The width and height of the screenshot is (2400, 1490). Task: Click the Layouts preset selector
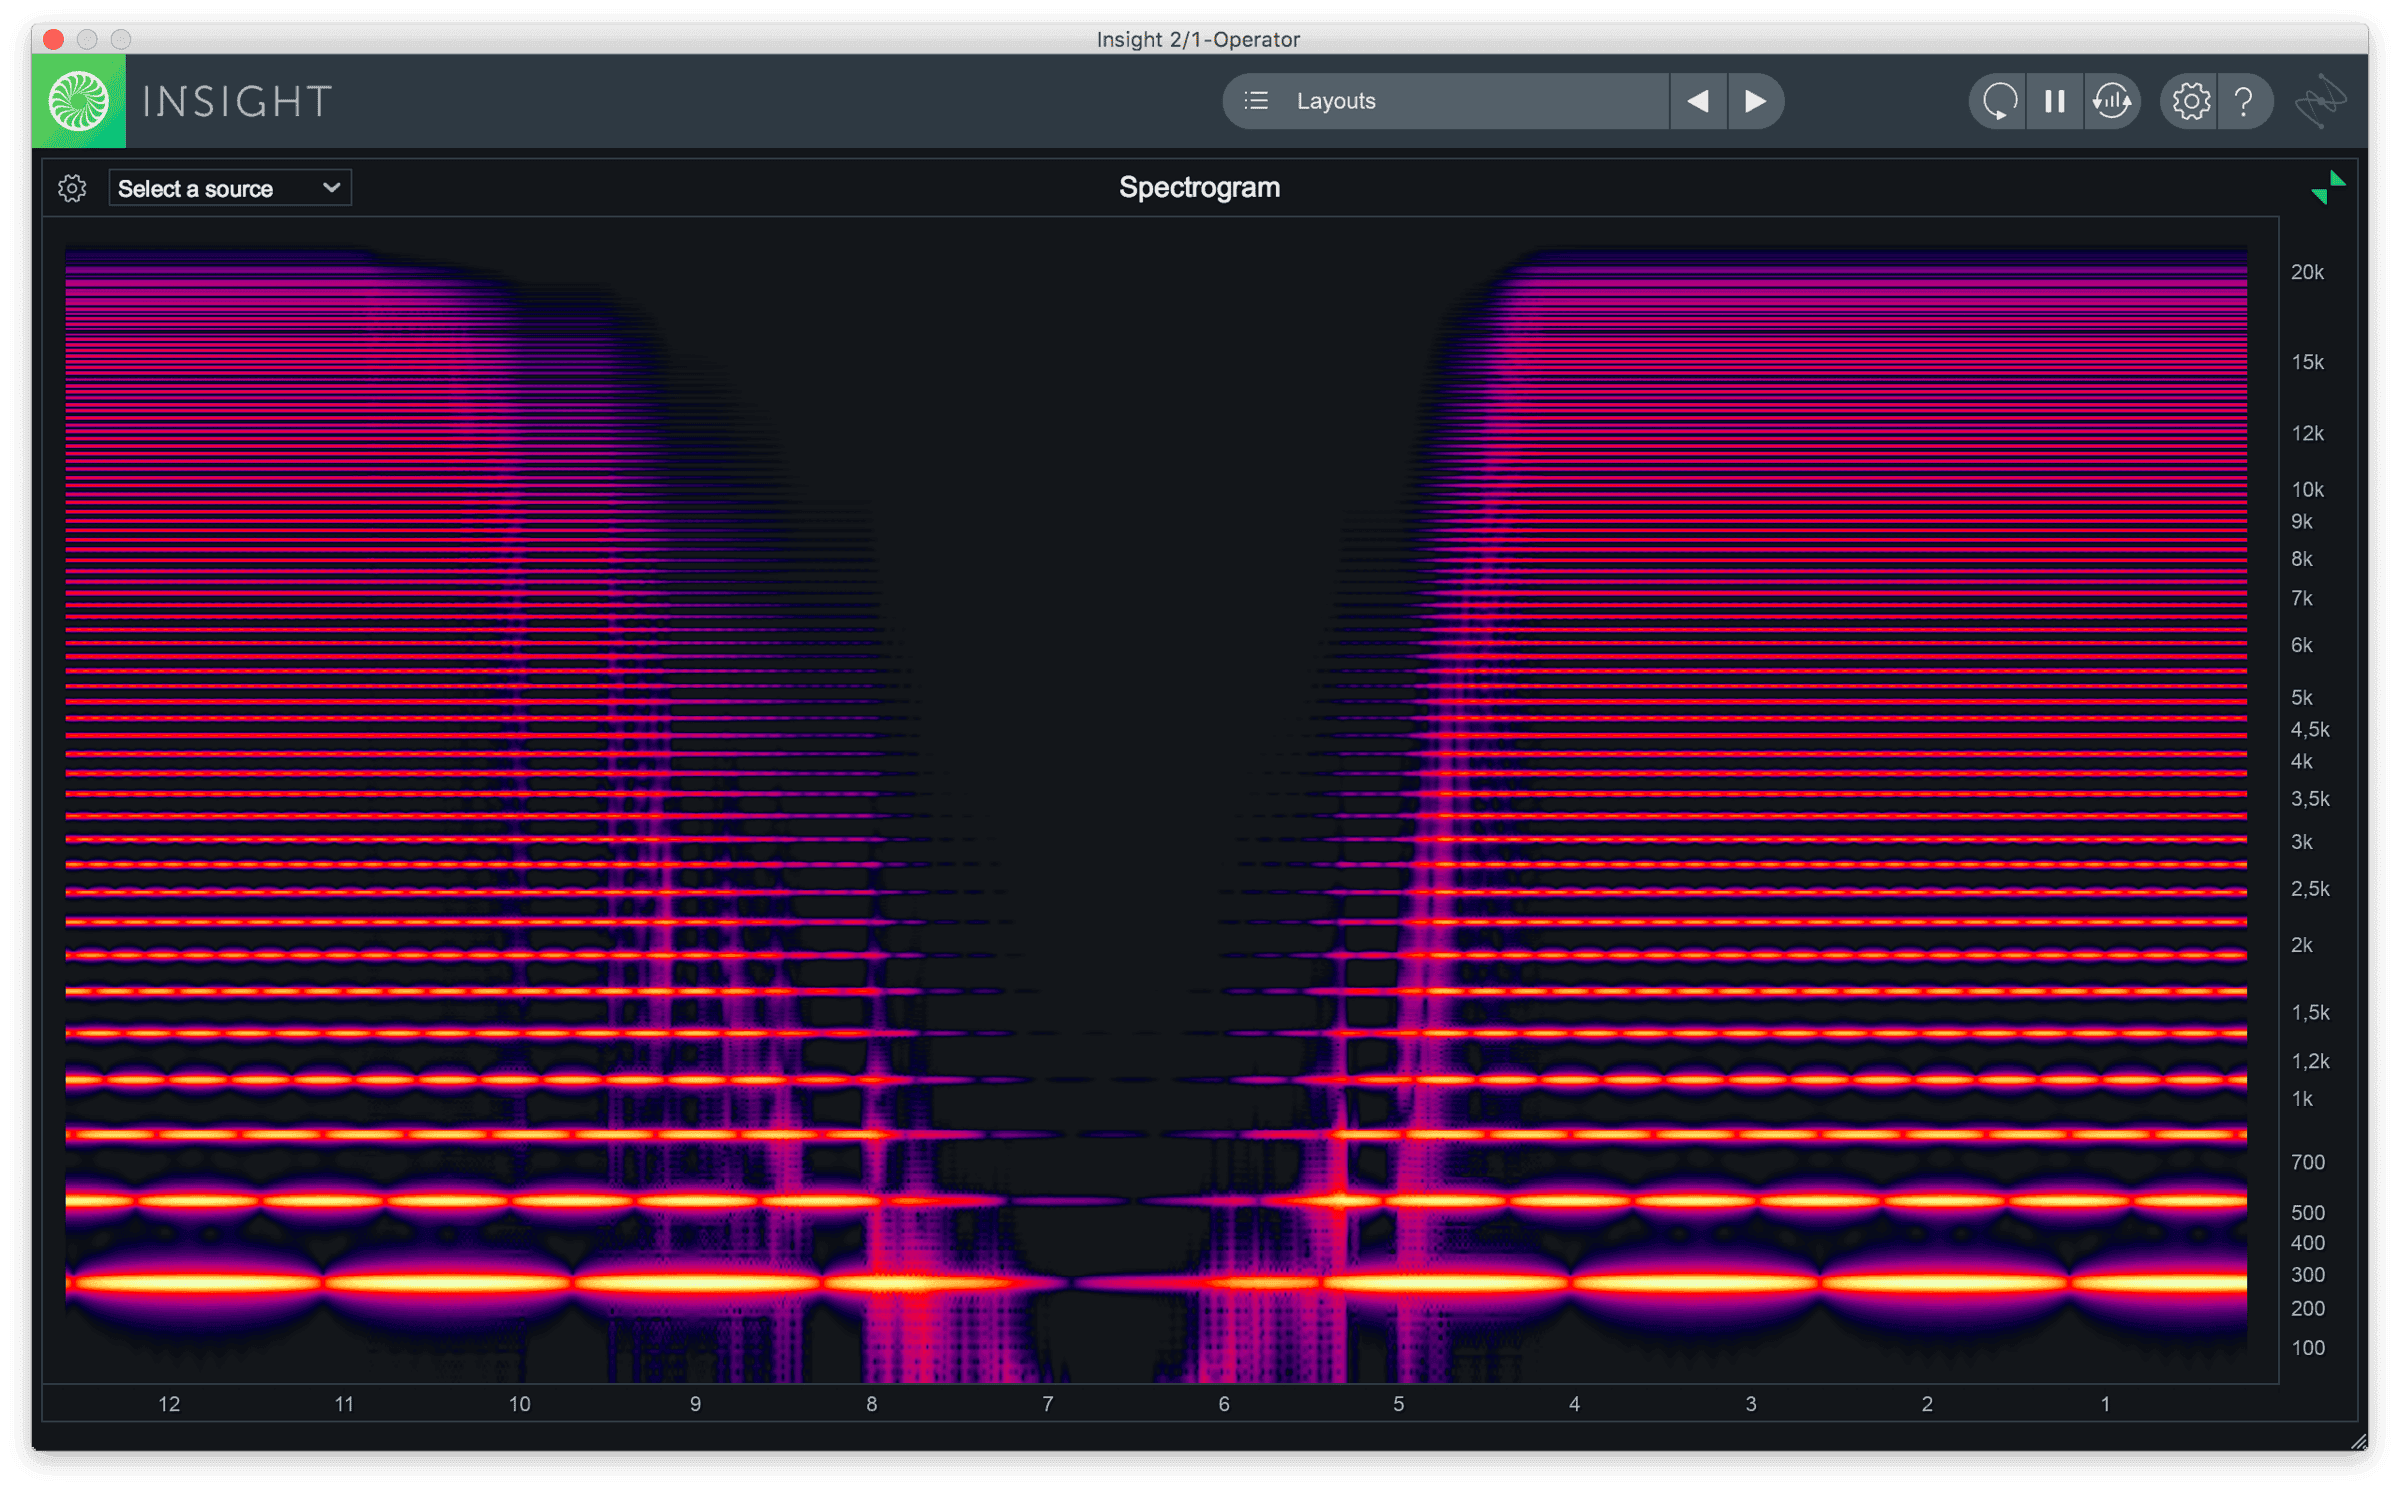(x=1446, y=101)
